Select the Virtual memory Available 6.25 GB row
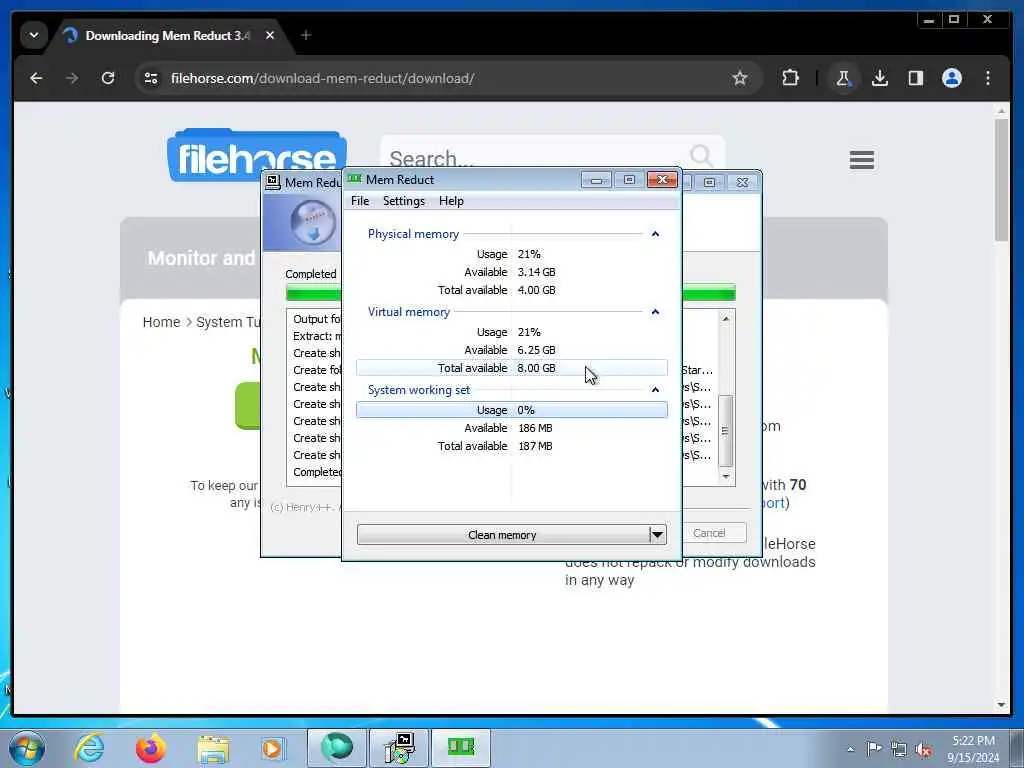 (x=511, y=350)
